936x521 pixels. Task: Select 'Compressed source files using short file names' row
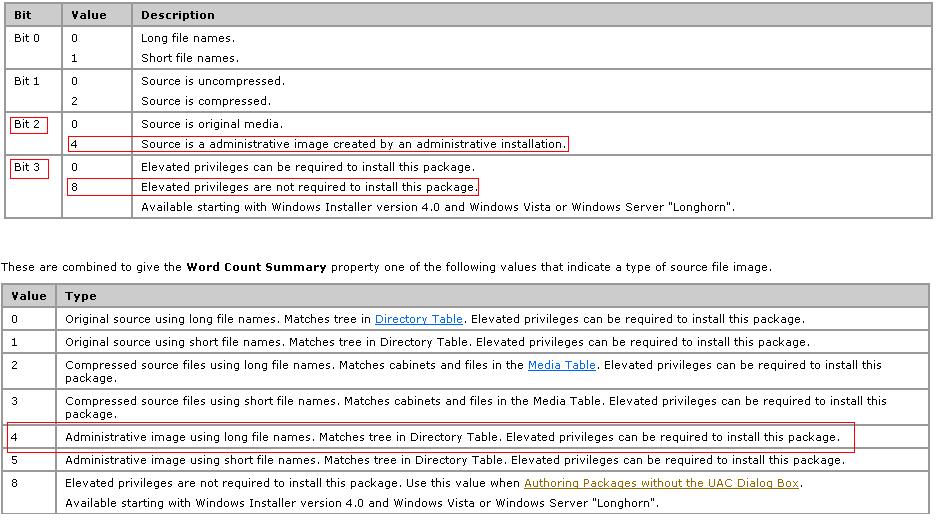pyautogui.click(x=475, y=407)
